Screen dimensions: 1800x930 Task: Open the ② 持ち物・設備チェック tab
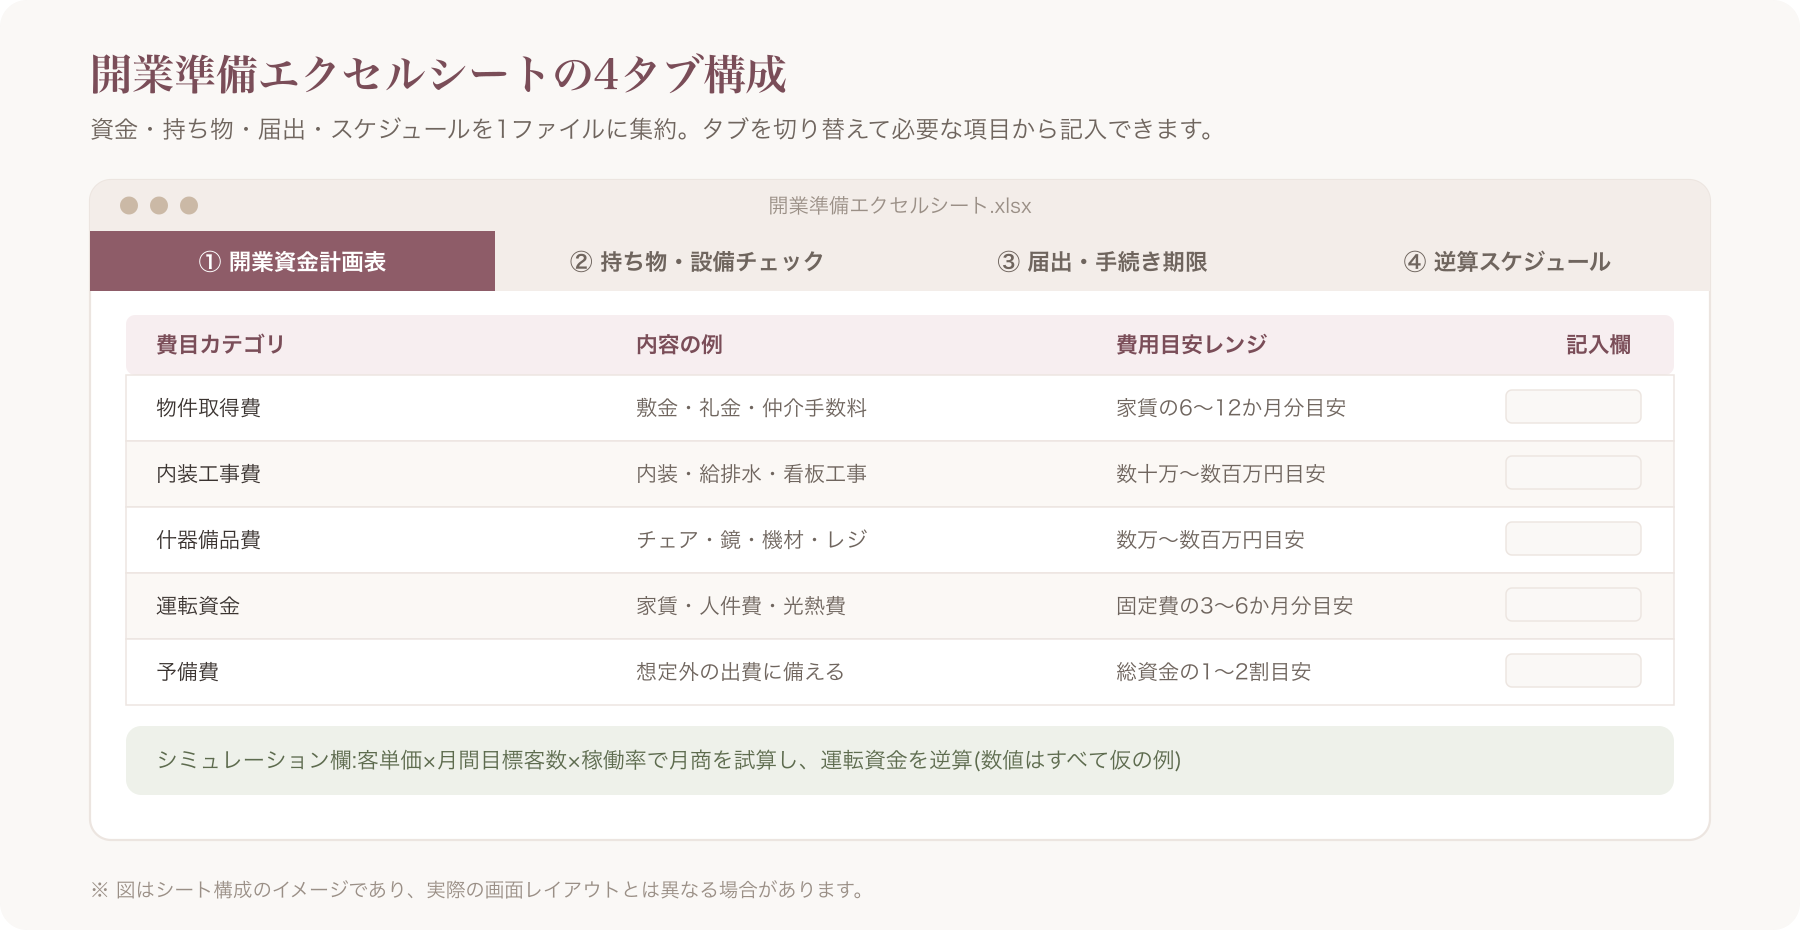click(x=697, y=261)
